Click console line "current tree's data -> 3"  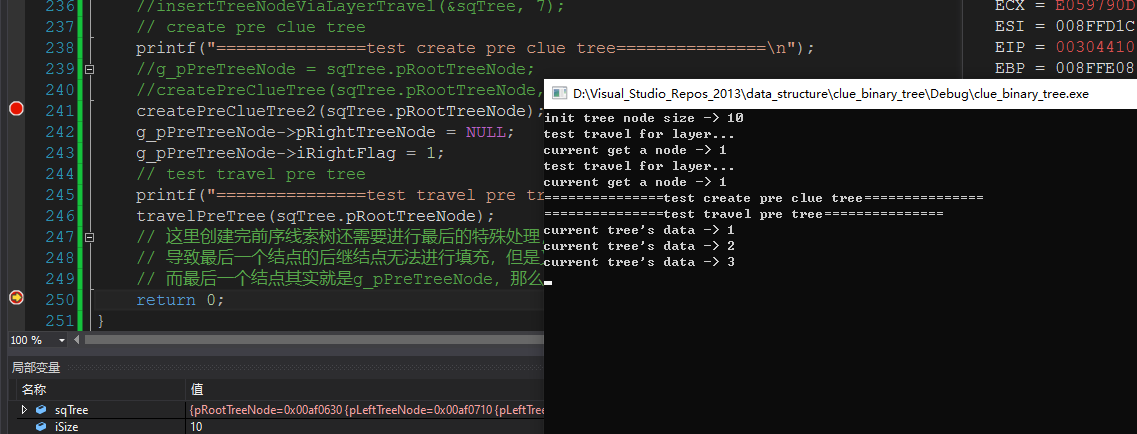[x=640, y=262]
